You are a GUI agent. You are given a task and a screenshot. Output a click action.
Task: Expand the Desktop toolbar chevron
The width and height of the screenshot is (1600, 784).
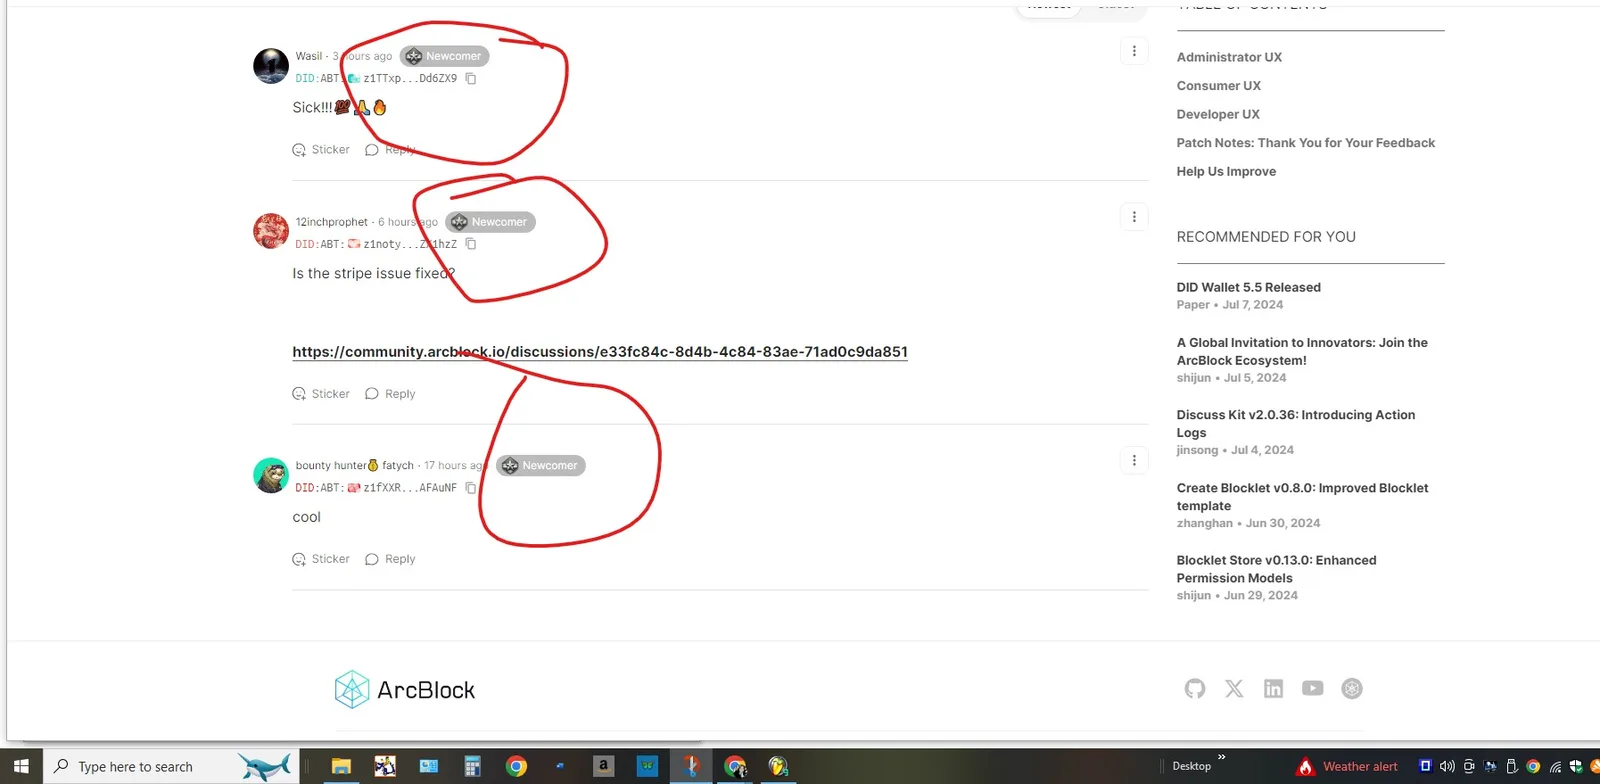tap(1221, 757)
